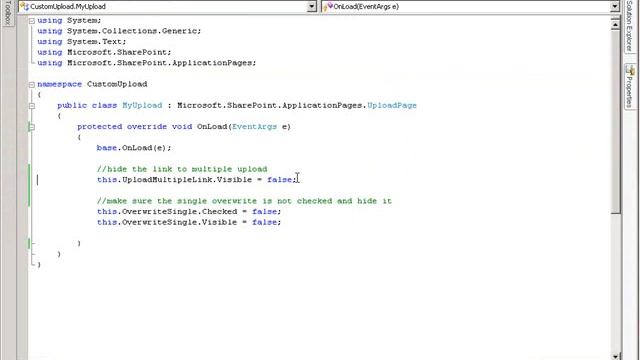Click the 'UploadPage' base class name
The height and width of the screenshot is (360, 640).
(392, 105)
